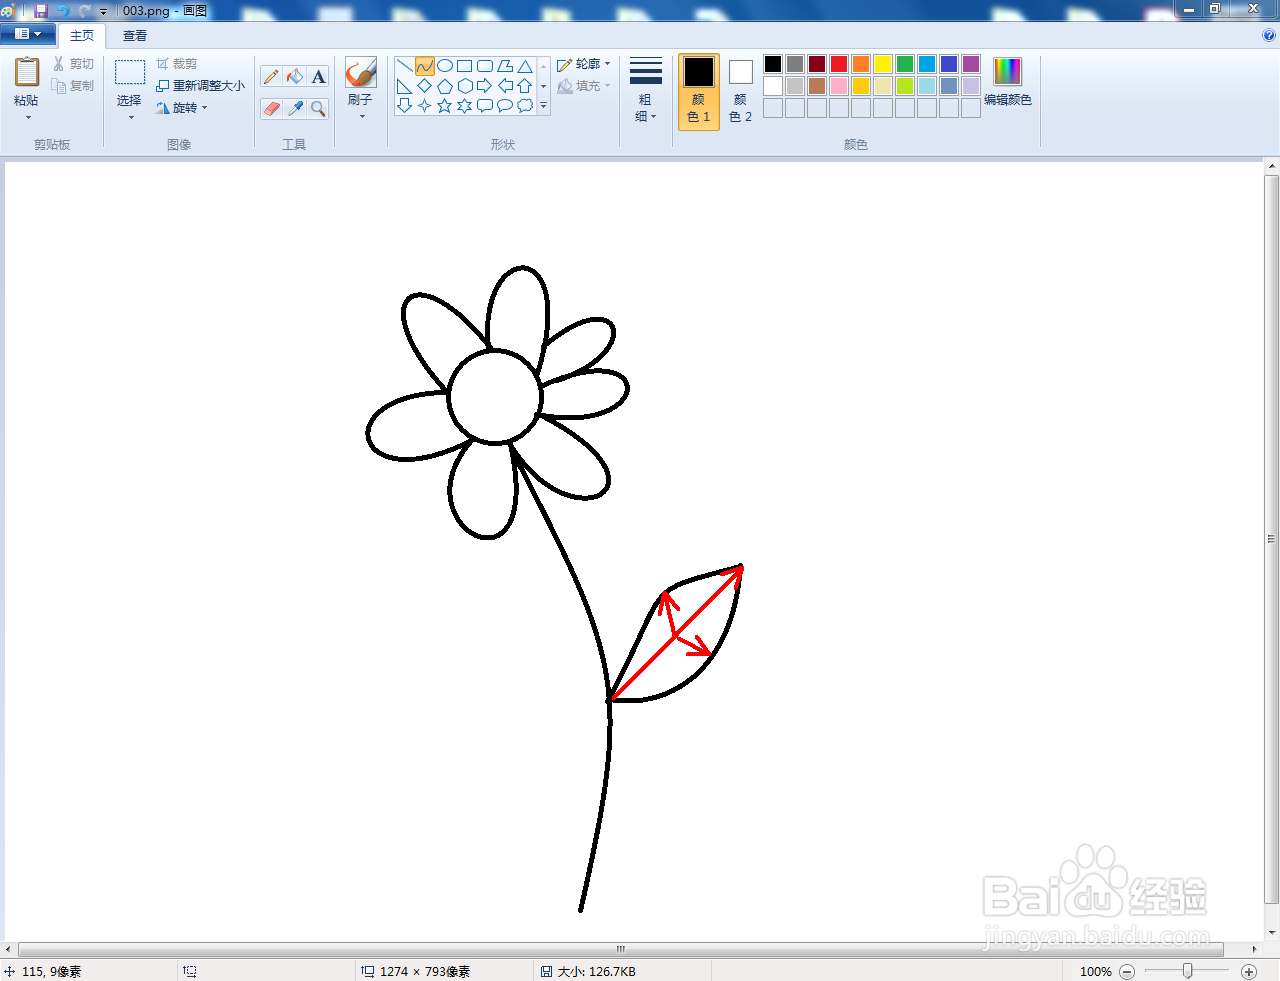The image size is (1280, 981).
Task: Choose the Oval callout shape
Action: tap(505, 105)
